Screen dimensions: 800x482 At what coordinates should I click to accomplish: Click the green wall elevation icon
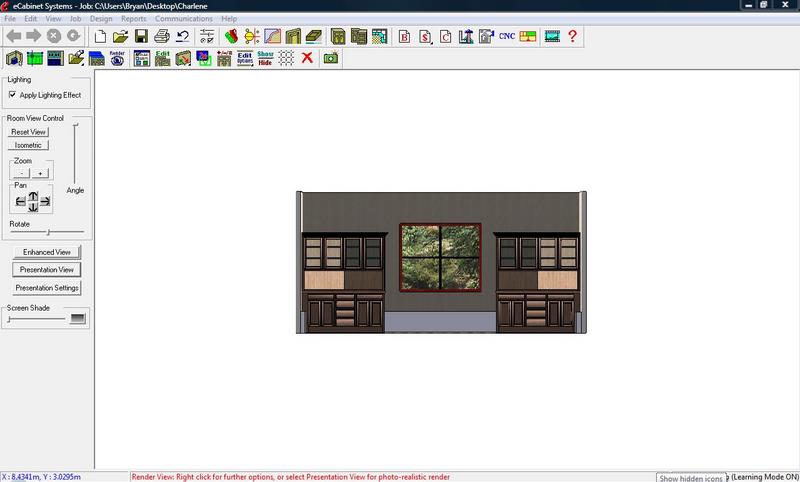click(35, 58)
